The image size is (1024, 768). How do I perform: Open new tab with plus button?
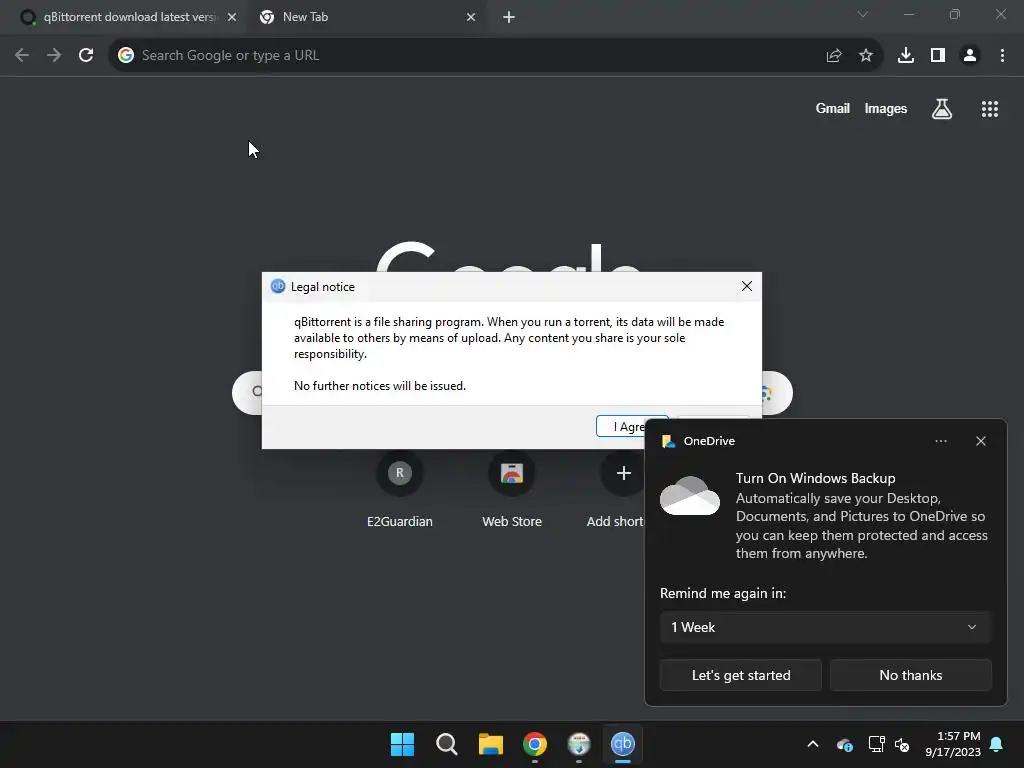pyautogui.click(x=509, y=18)
